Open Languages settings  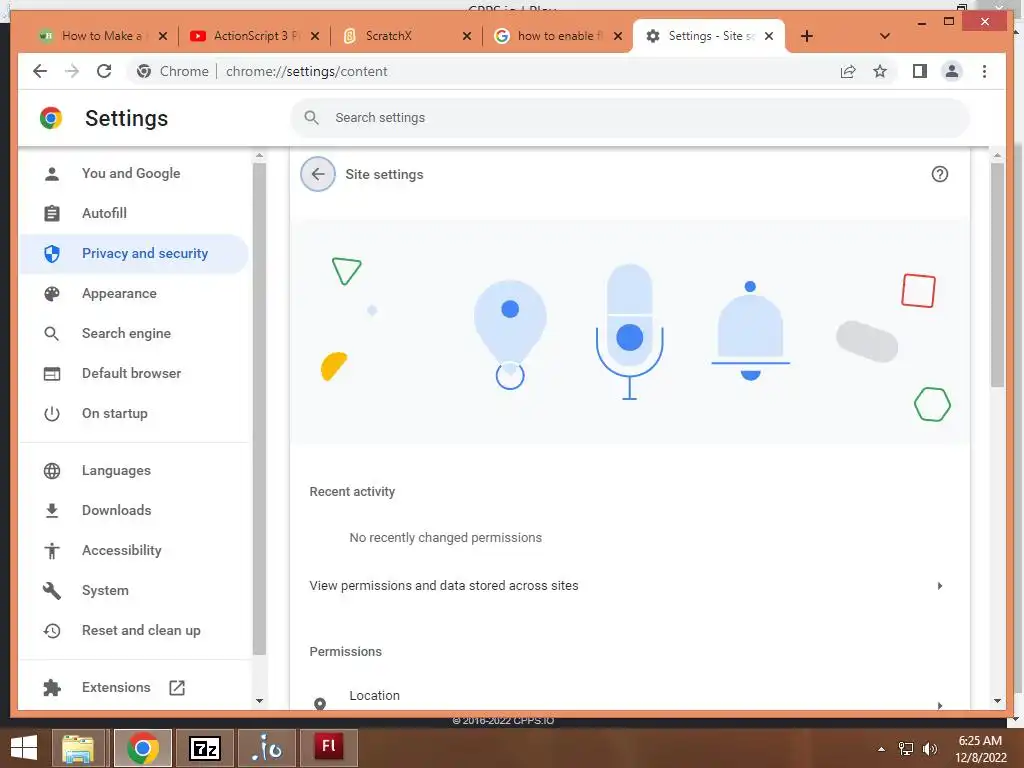pos(134,471)
